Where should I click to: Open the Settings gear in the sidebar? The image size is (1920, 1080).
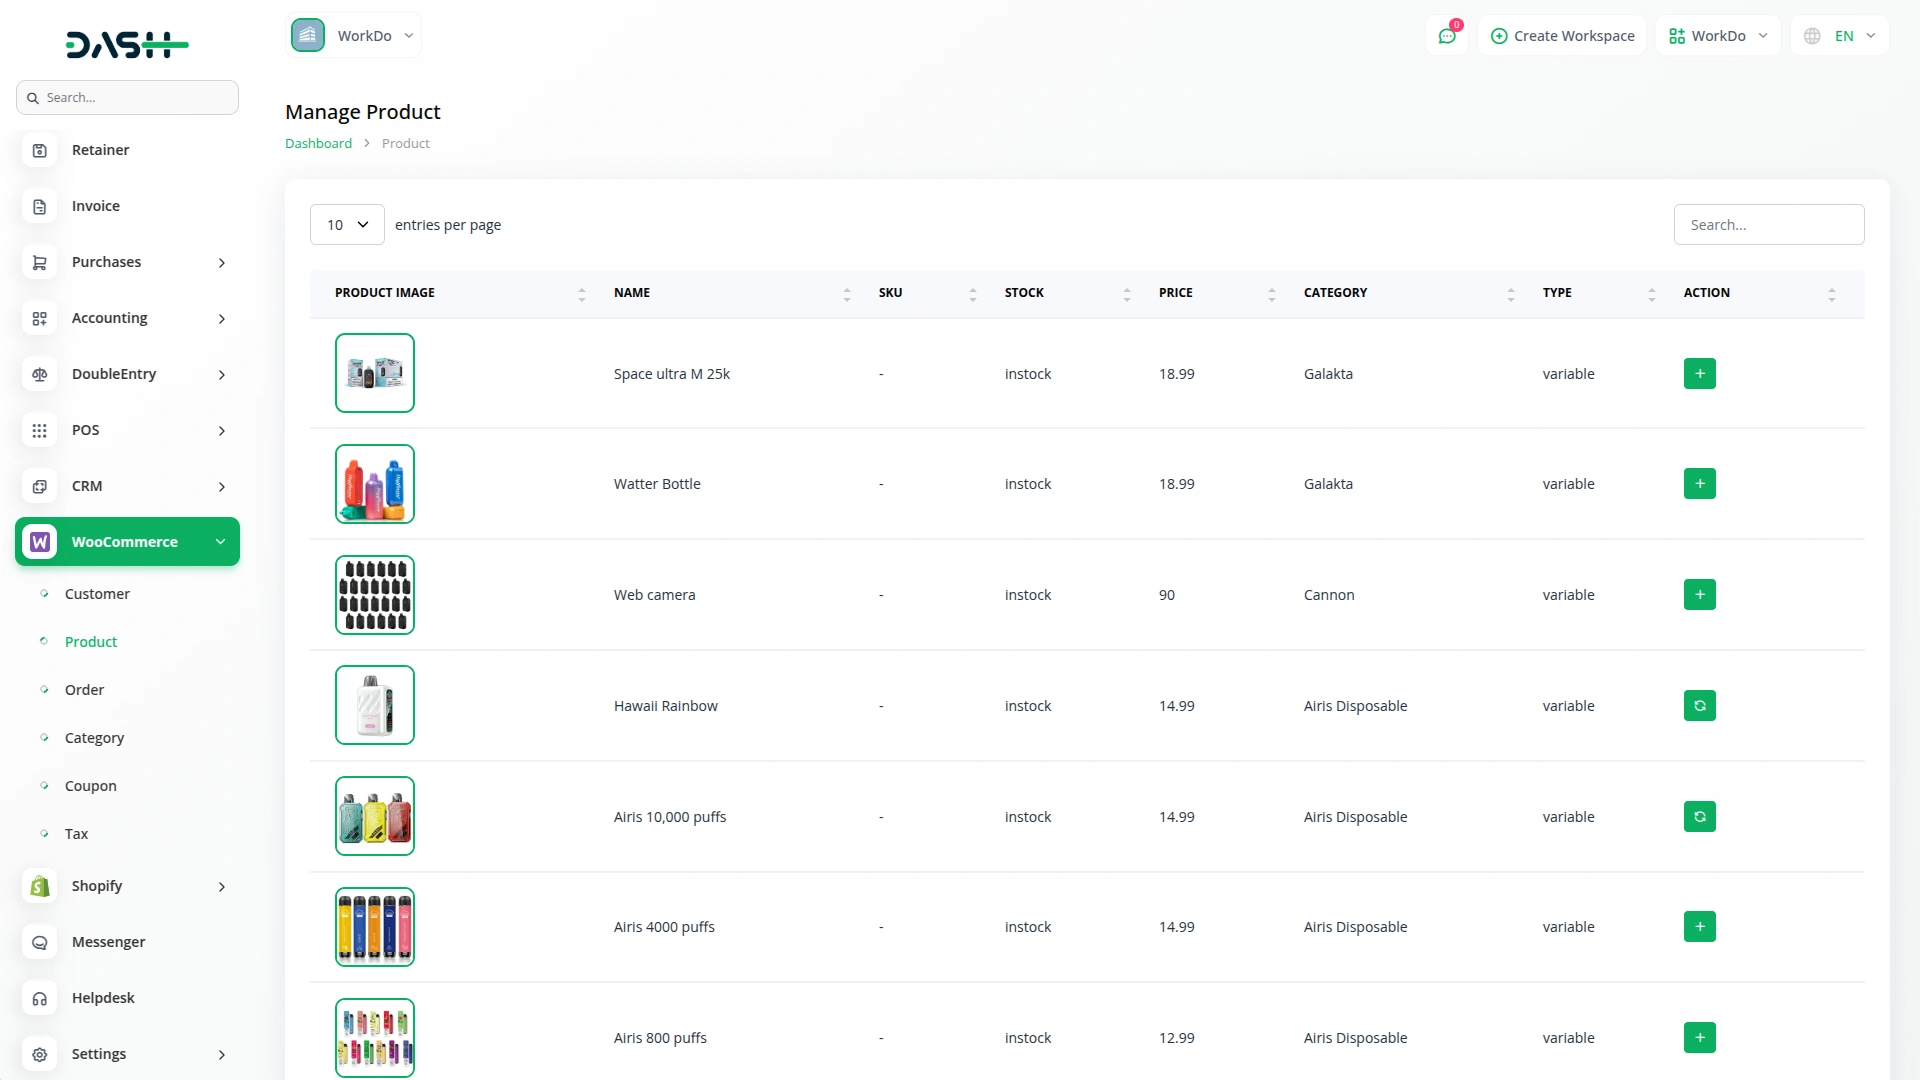click(39, 1053)
